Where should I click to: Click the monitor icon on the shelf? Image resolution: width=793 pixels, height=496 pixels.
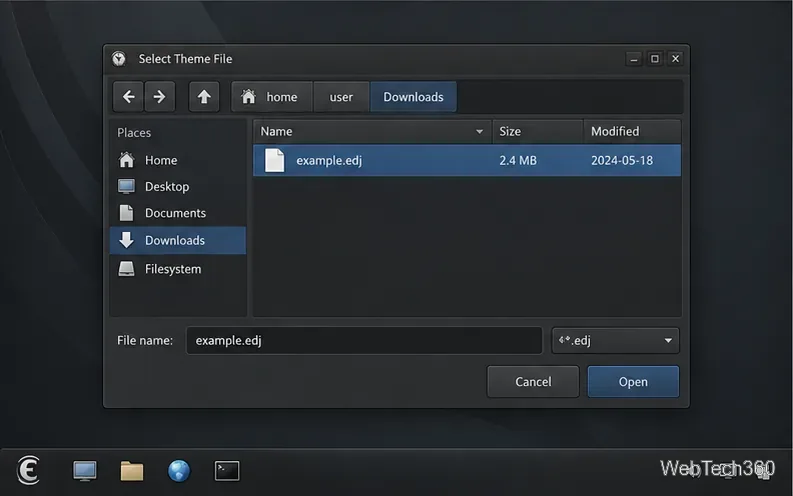click(x=84, y=471)
